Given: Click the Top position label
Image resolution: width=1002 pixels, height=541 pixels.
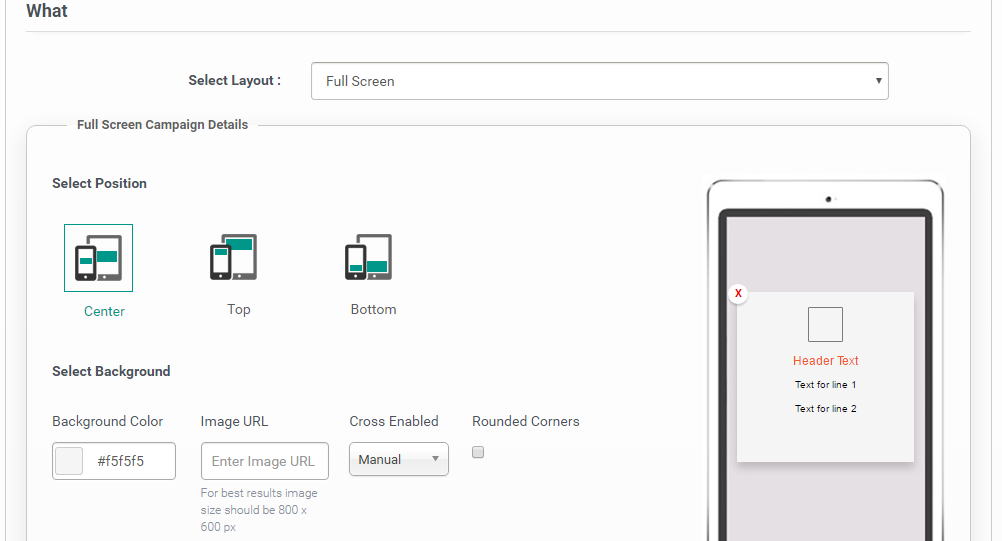Looking at the screenshot, I should (x=238, y=309).
